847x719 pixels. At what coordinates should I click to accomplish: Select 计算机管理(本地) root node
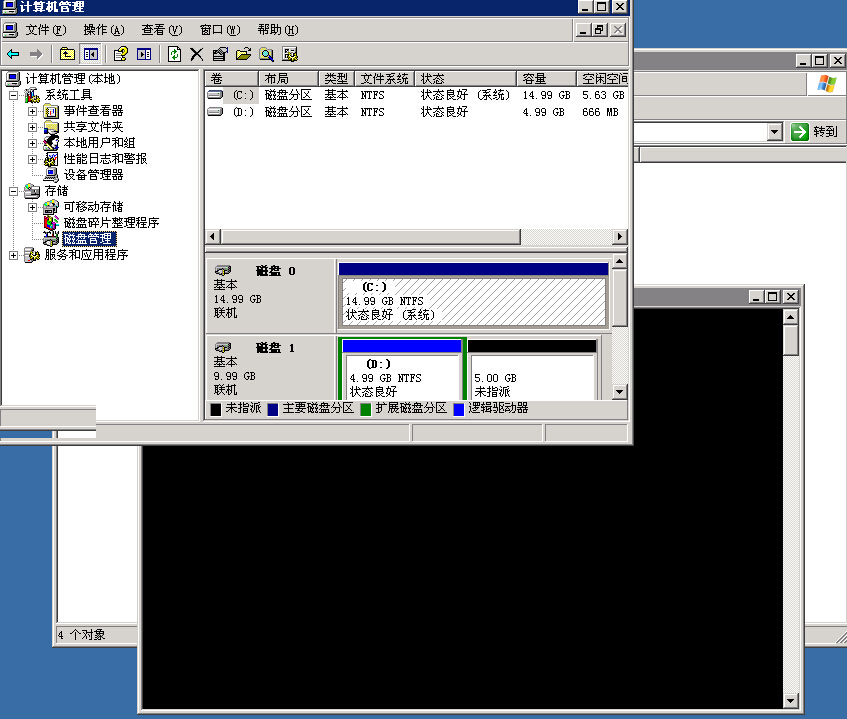(x=72, y=79)
